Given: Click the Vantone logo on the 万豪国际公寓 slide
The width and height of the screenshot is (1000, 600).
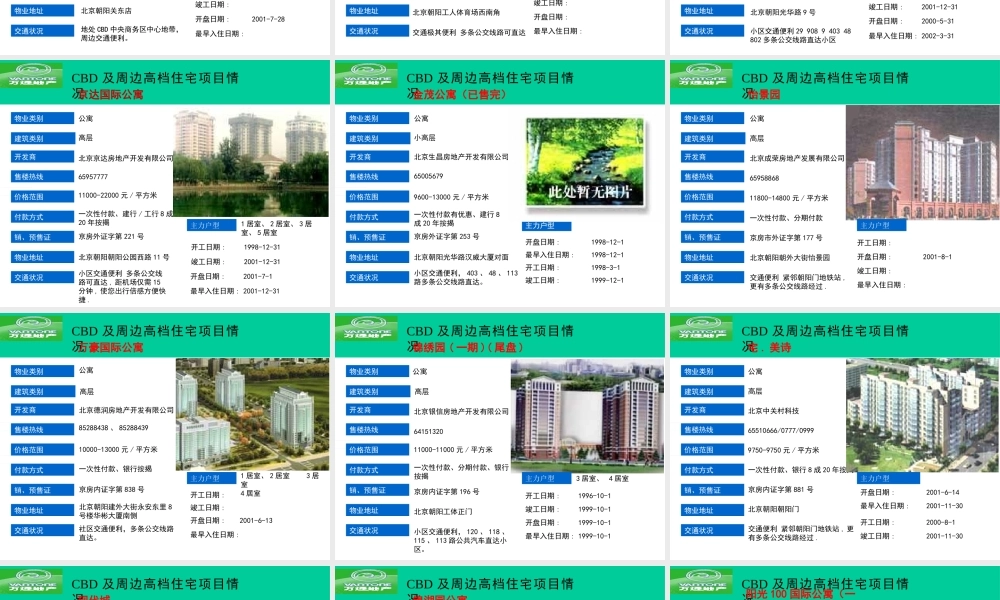Looking at the screenshot, I should point(32,331).
